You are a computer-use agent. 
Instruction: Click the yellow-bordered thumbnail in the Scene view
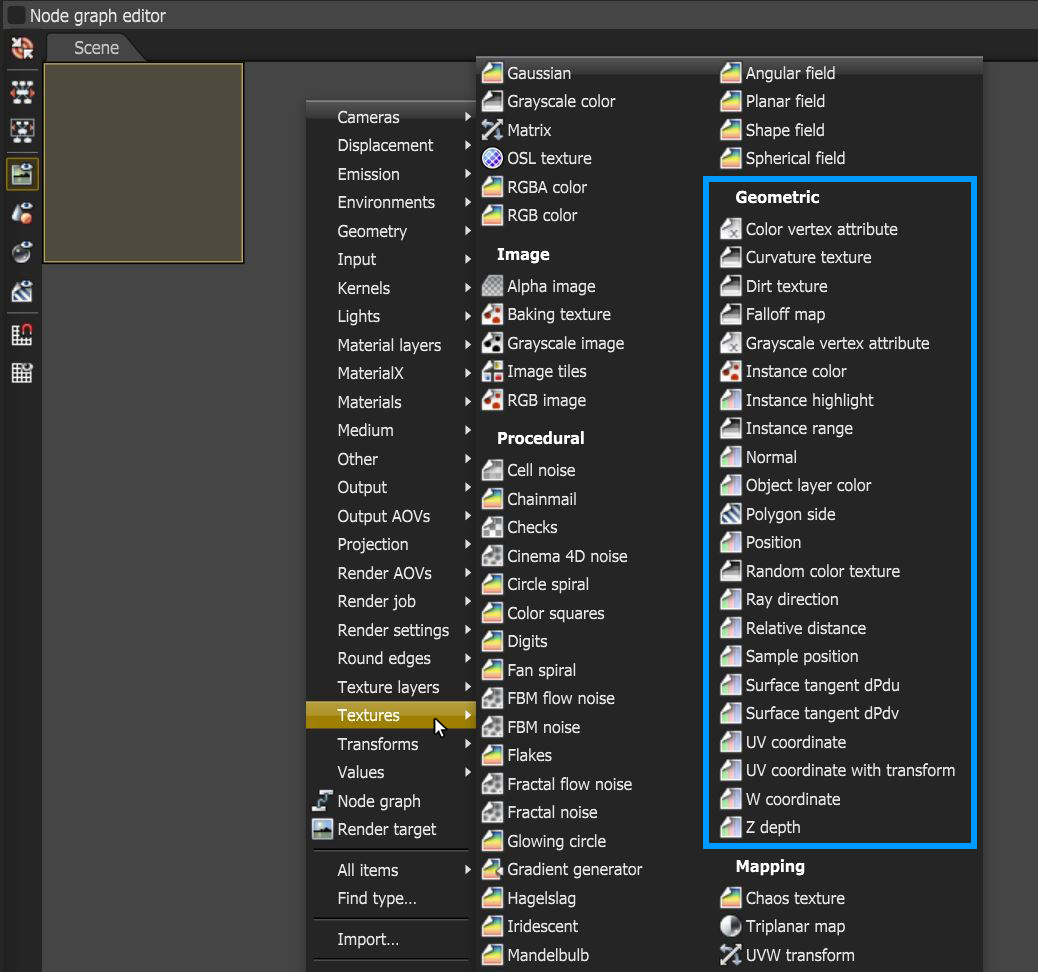pos(144,163)
